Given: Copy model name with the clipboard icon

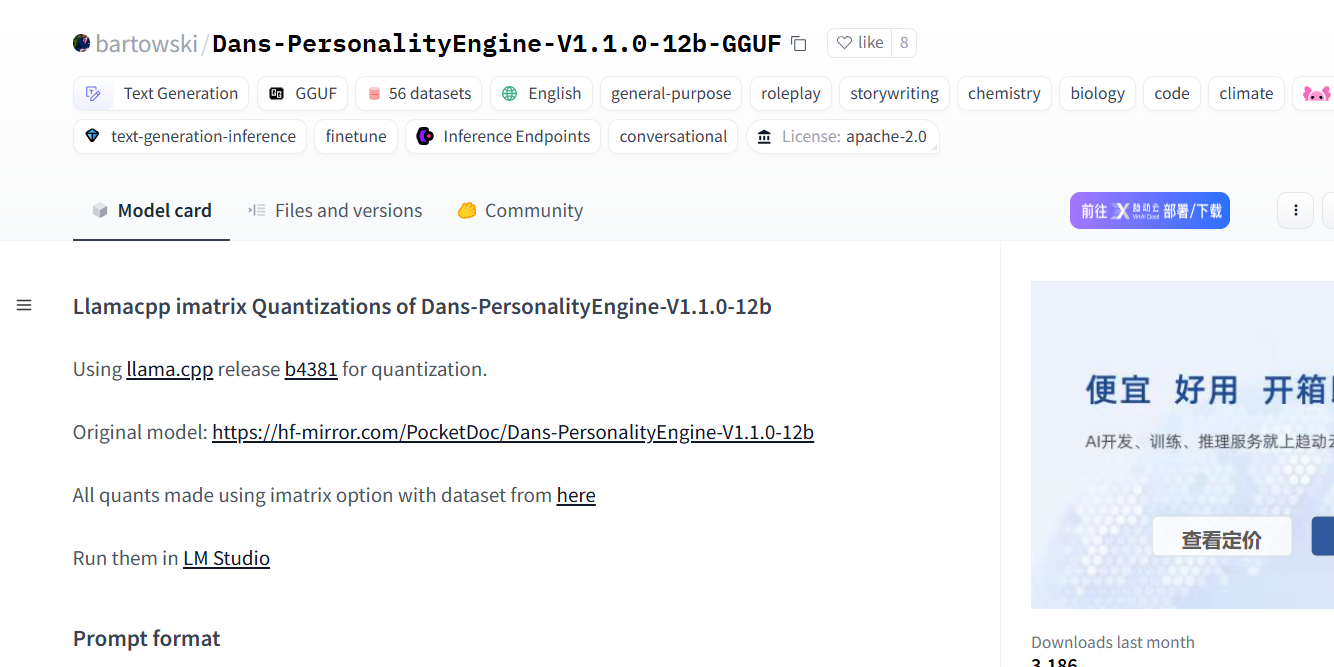Looking at the screenshot, I should coord(798,43).
